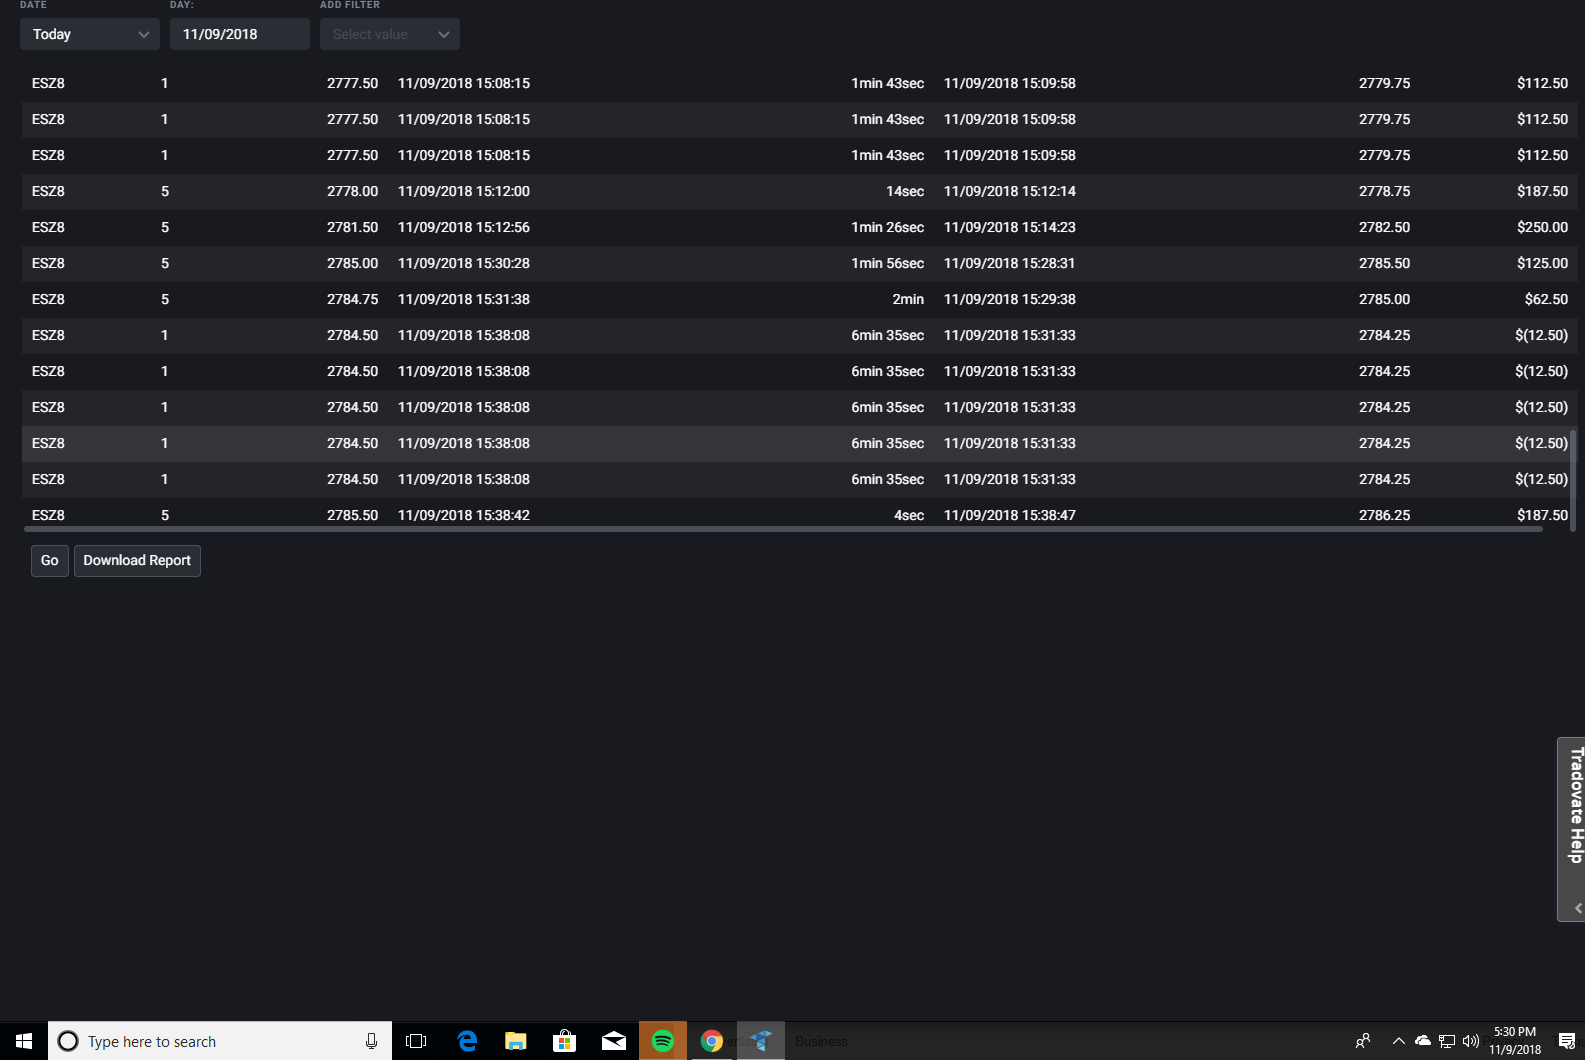Viewport: 1585px width, 1060px height.
Task: Click the exit price 2782.50 cell
Action: click(x=1384, y=227)
